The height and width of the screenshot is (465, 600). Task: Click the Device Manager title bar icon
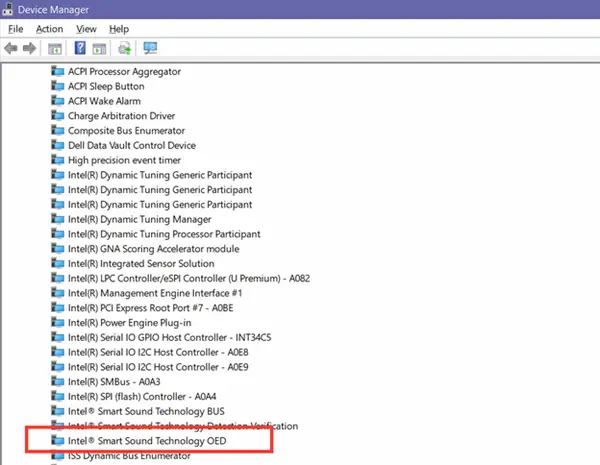coord(8,9)
